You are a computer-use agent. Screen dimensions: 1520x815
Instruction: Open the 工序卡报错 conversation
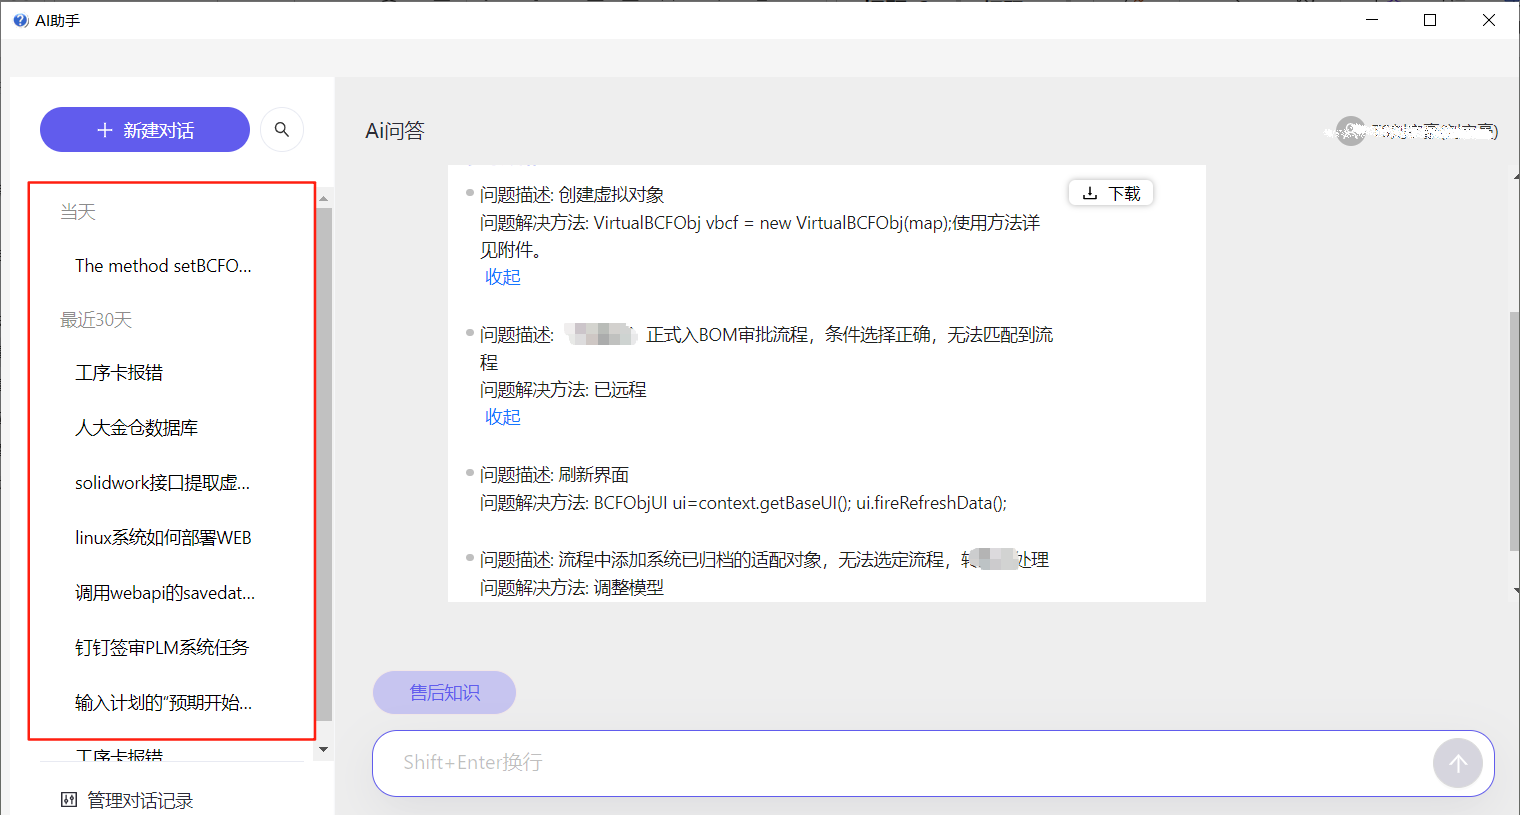point(119,373)
